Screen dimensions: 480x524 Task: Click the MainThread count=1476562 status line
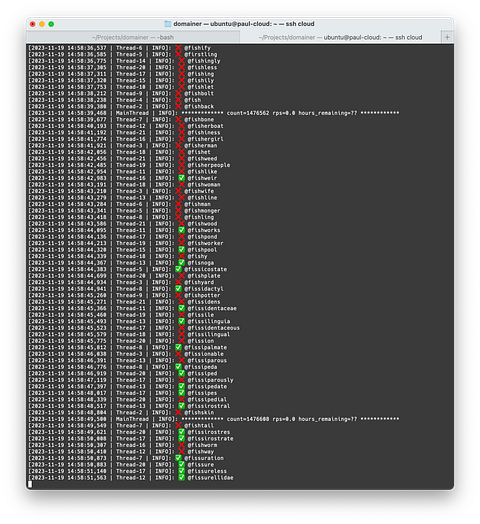(214, 113)
